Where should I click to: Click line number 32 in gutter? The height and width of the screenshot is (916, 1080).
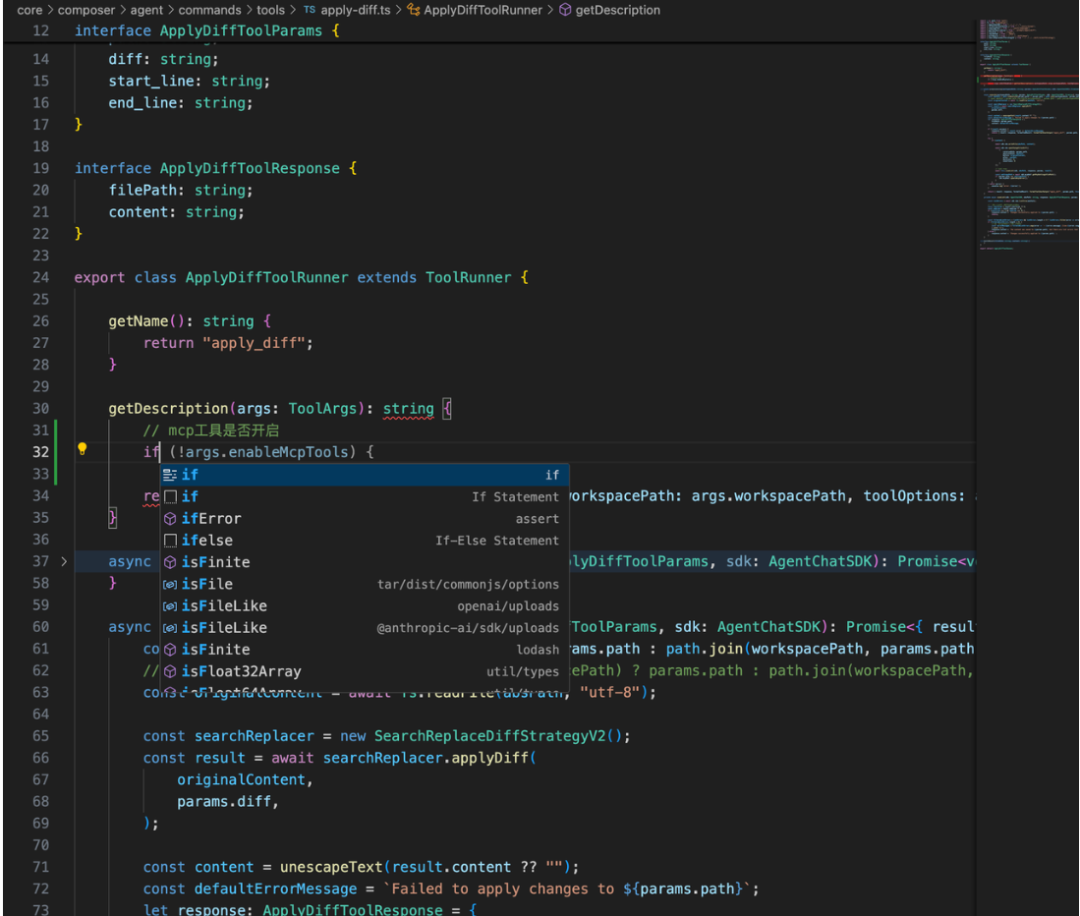click(x=41, y=452)
